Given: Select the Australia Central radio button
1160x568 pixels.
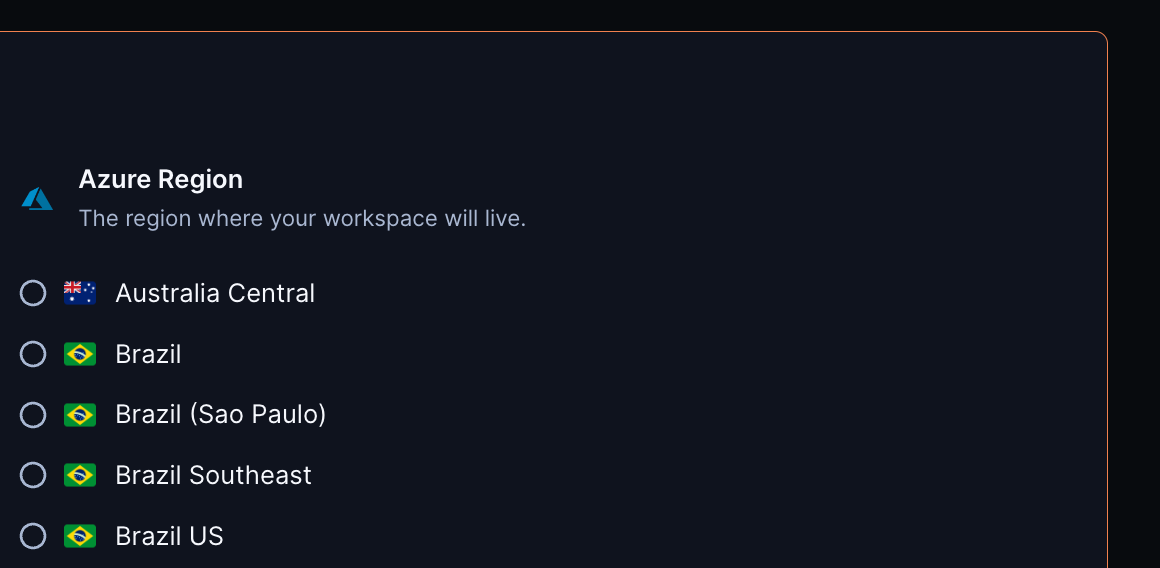Looking at the screenshot, I should [x=33, y=293].
